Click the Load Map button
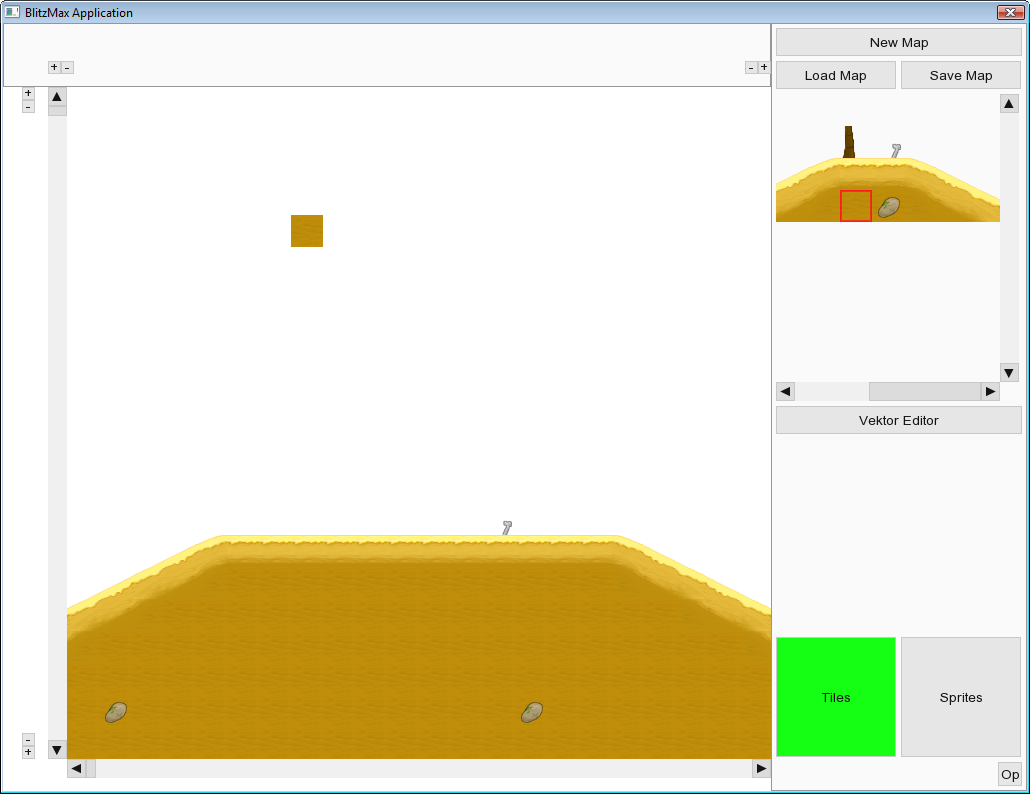The width and height of the screenshot is (1030, 794). 835,75
